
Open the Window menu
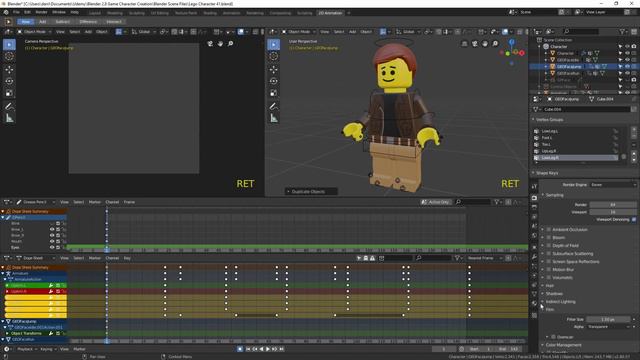(x=59, y=12)
